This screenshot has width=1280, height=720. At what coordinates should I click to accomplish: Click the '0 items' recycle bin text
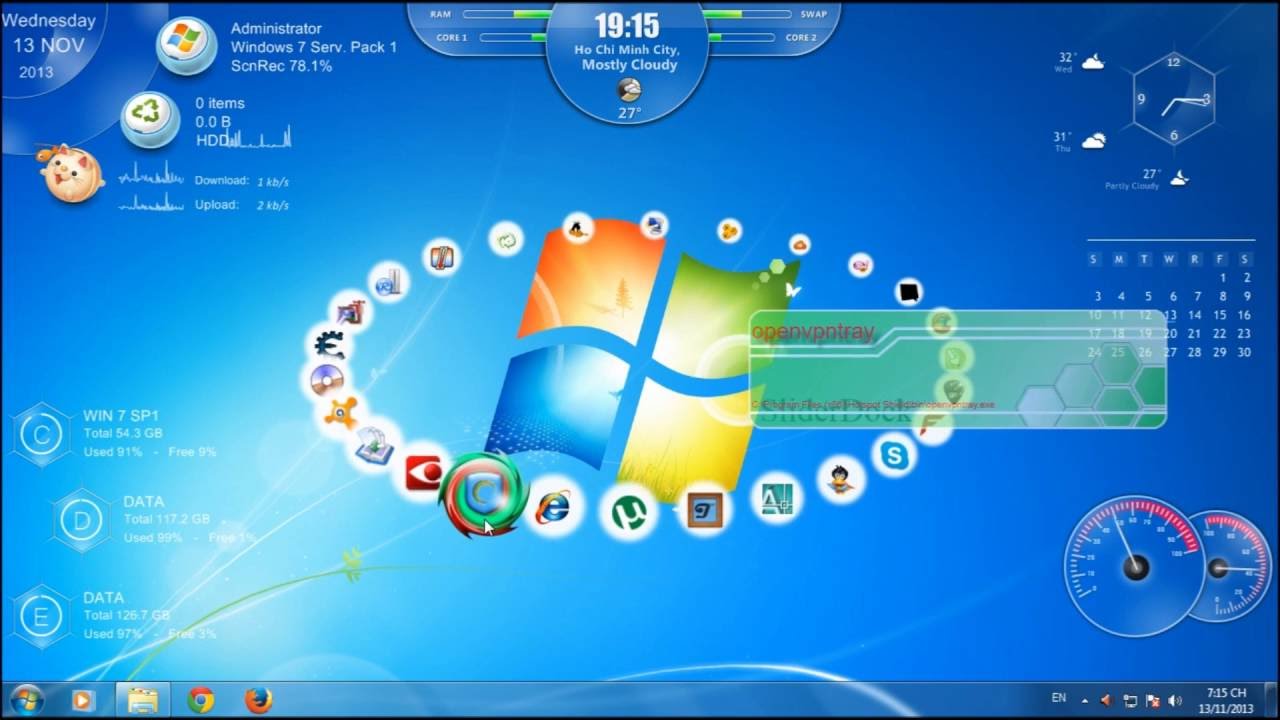point(220,103)
